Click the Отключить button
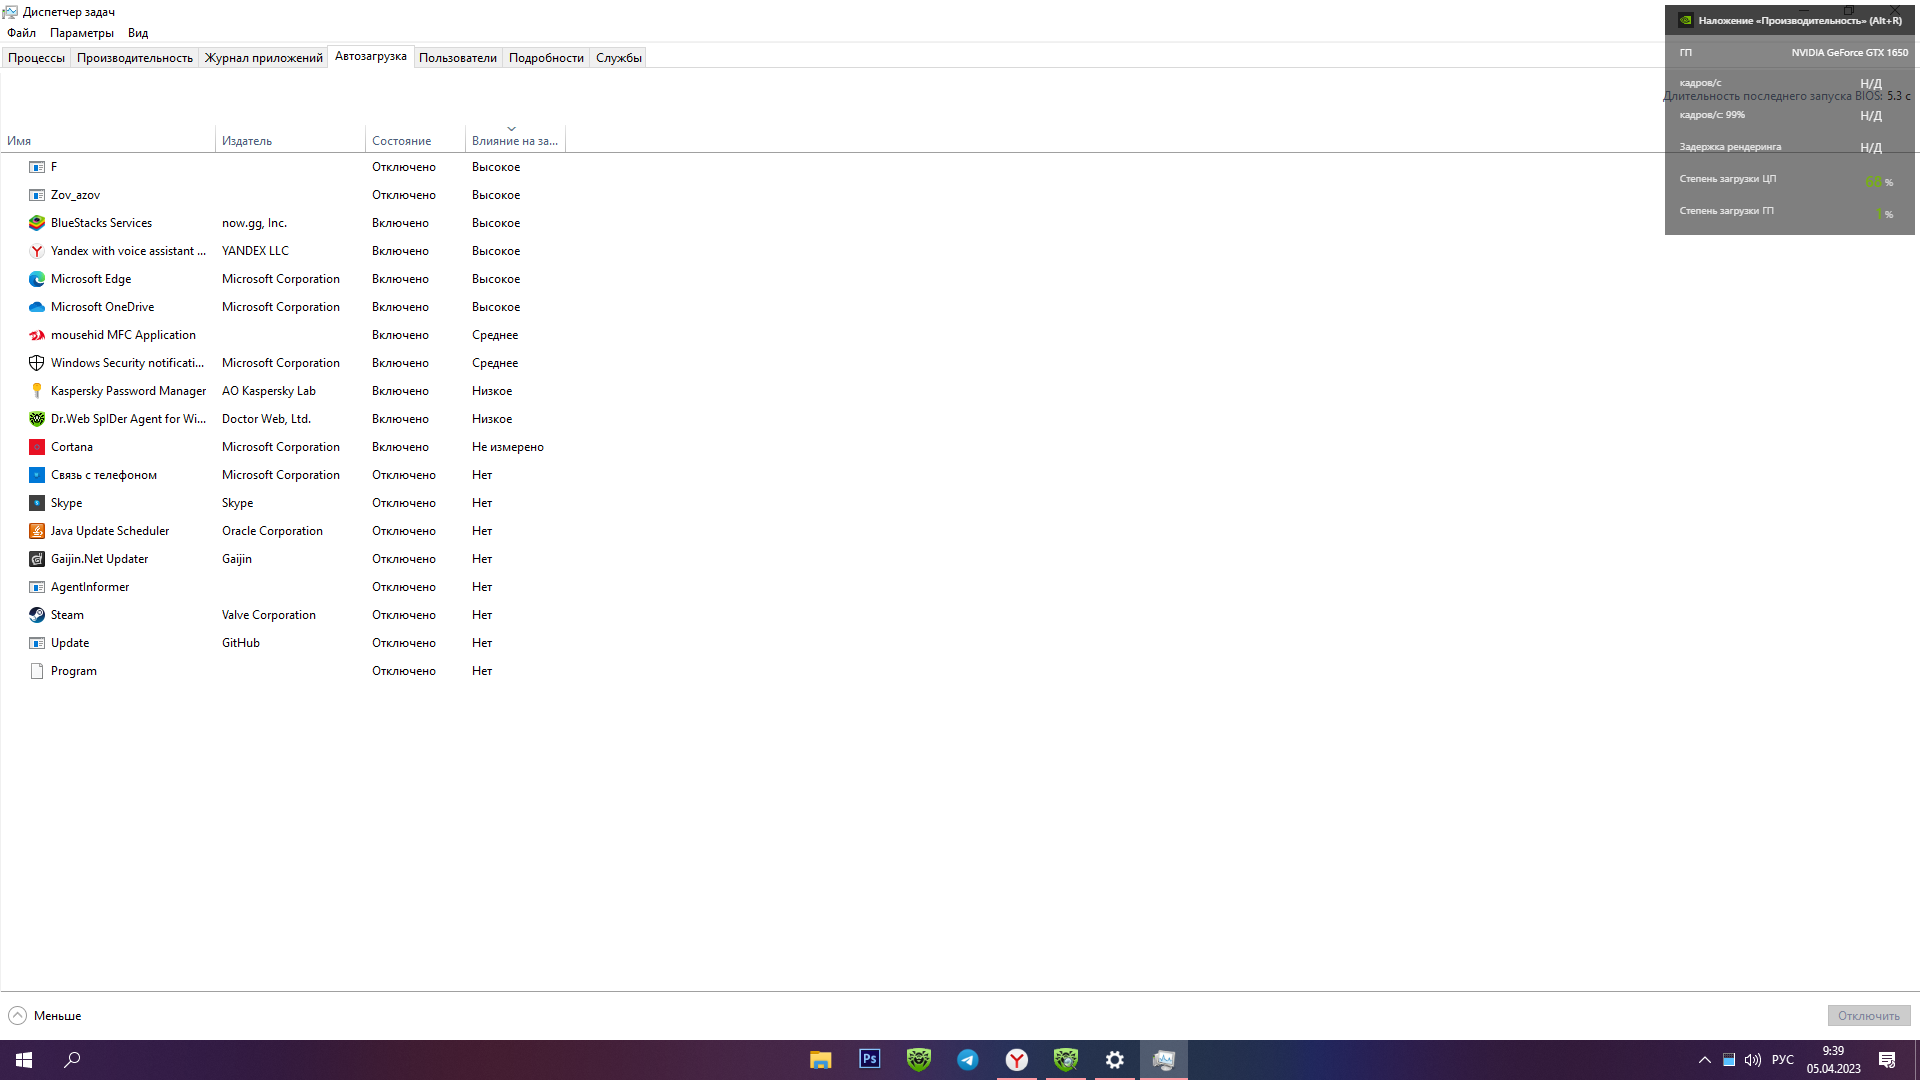Screen dimensions: 1920x1080 pos(1868,1016)
